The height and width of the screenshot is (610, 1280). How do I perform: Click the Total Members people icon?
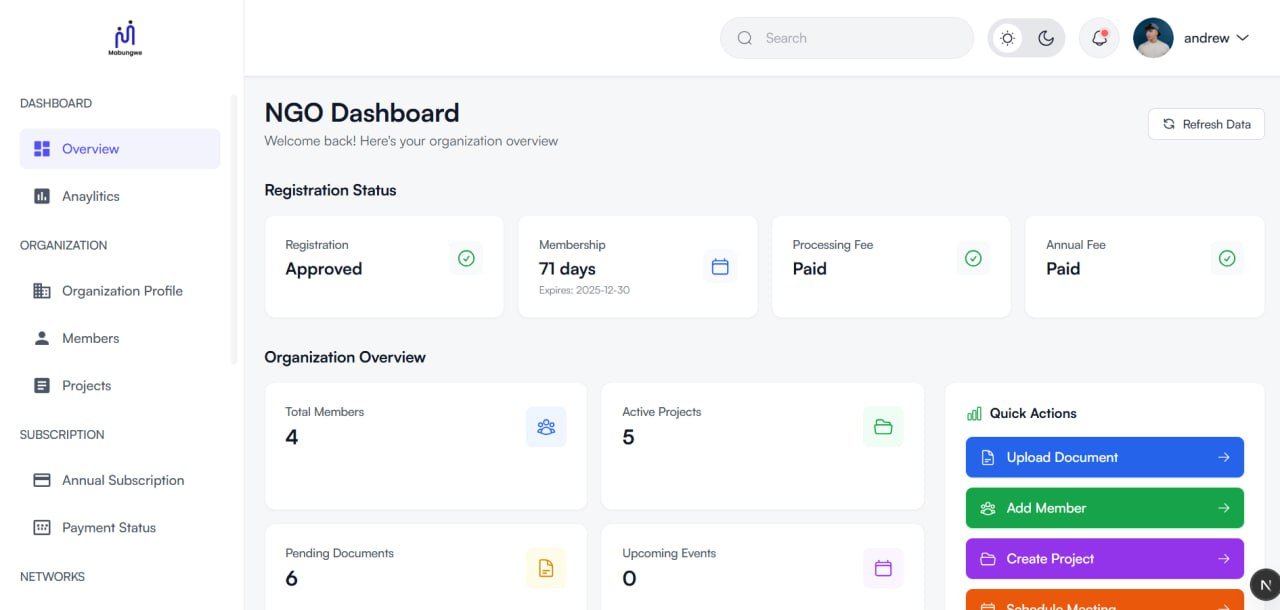pyautogui.click(x=546, y=427)
